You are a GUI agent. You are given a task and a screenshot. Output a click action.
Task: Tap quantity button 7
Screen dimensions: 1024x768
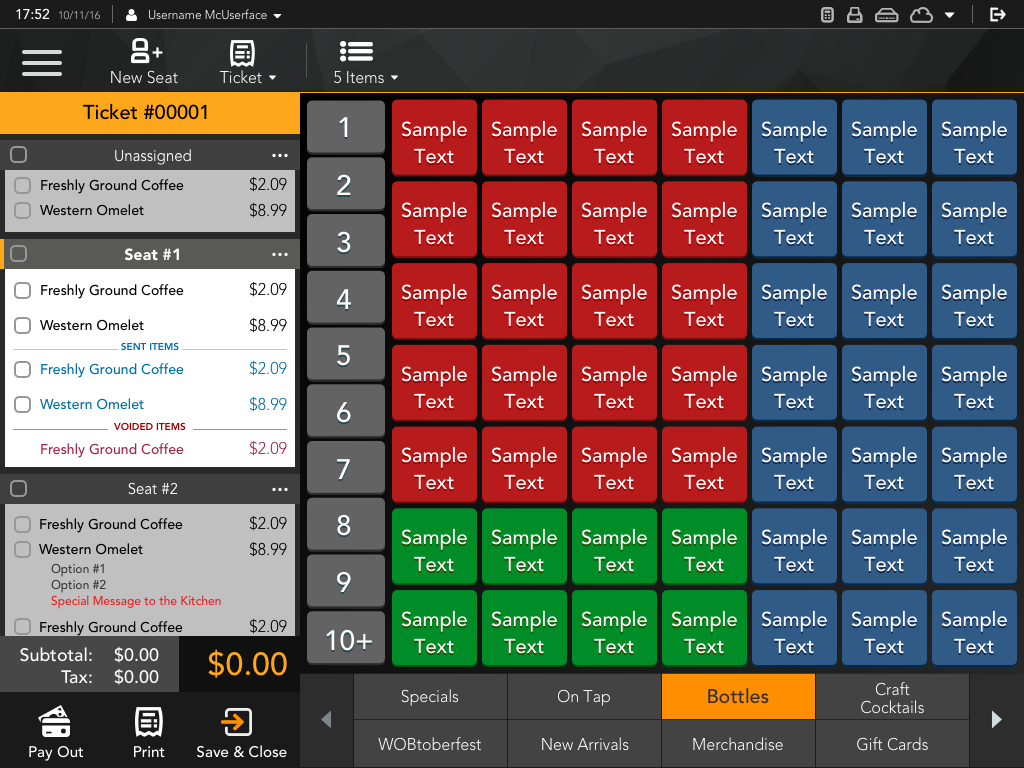click(345, 468)
